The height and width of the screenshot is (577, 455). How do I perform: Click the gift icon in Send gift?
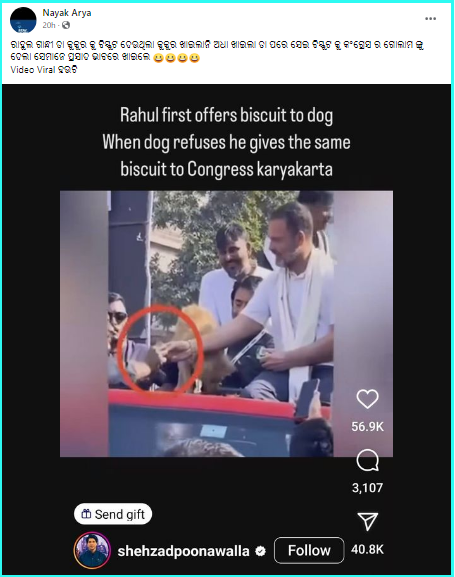pyautogui.click(x=86, y=514)
